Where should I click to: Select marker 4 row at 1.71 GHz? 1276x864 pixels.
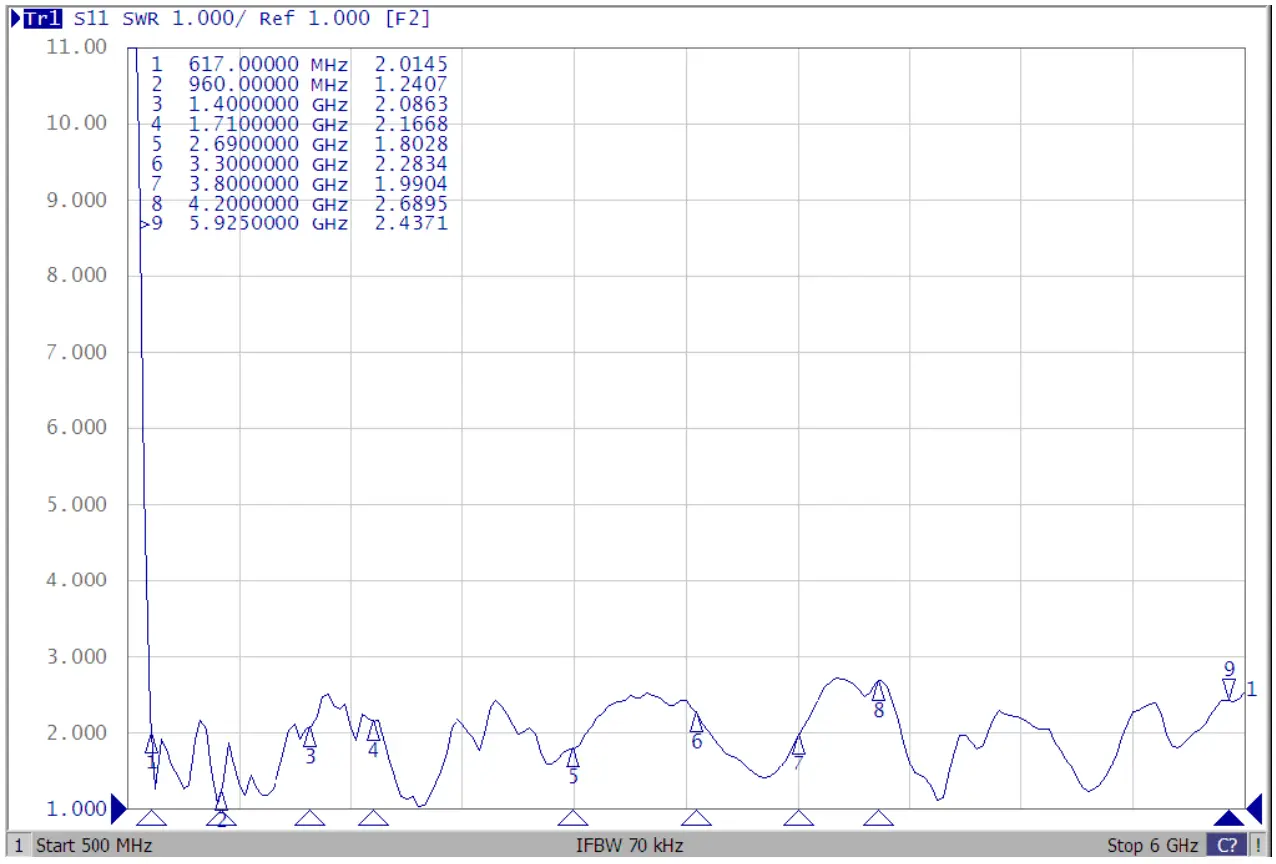click(x=299, y=125)
